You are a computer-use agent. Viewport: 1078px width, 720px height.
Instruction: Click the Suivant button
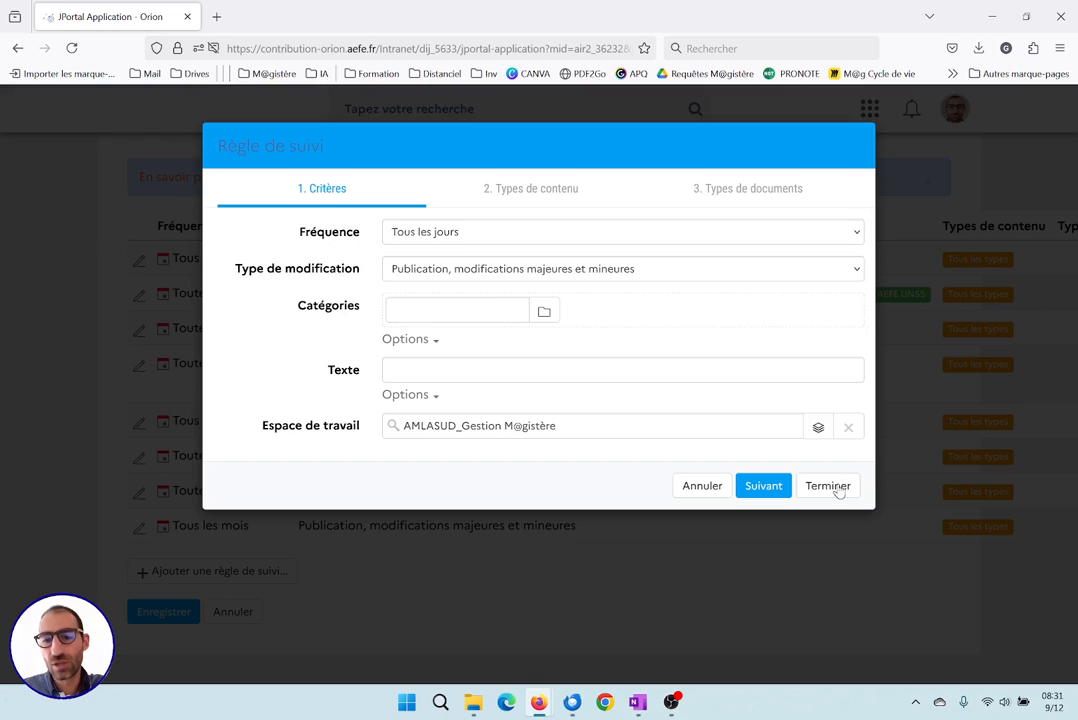763,485
